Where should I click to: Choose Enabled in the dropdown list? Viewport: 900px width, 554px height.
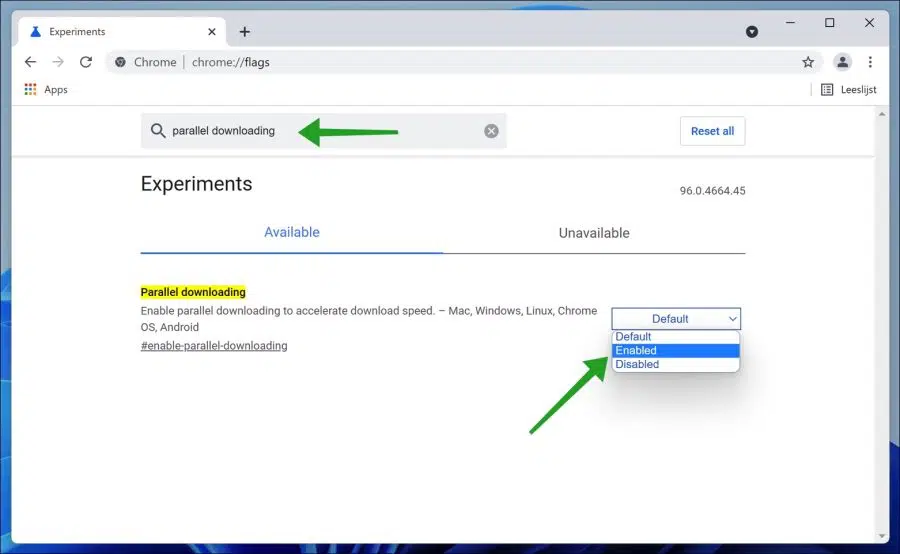pos(676,350)
